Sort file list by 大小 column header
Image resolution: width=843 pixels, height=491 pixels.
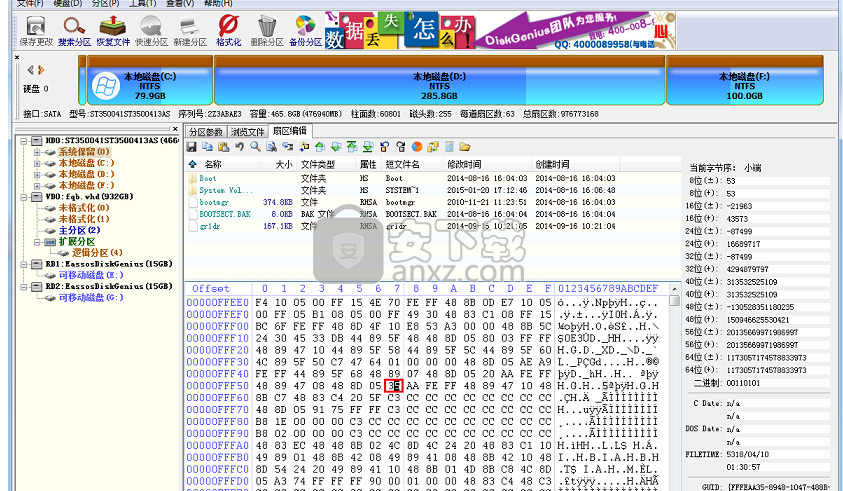click(277, 164)
